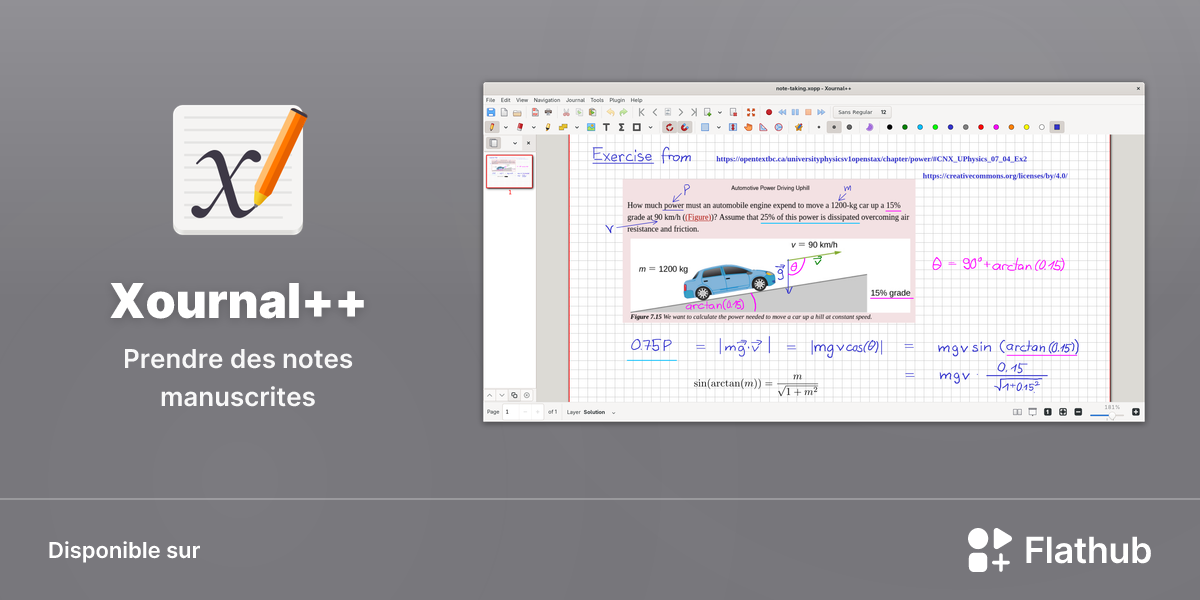Image resolution: width=1200 pixels, height=600 pixels.
Task: Click the LaTeX sigma tool icon
Action: click(621, 127)
